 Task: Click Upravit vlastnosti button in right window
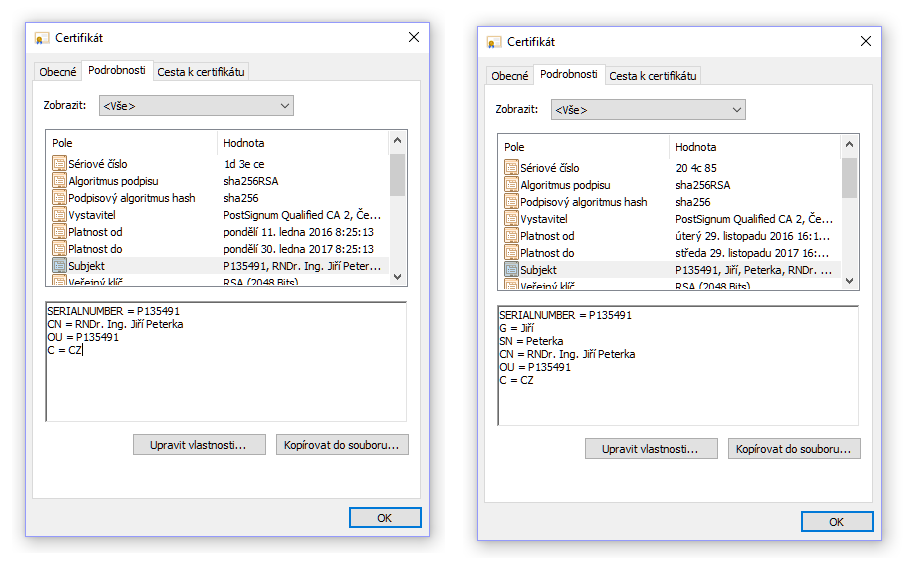point(651,449)
